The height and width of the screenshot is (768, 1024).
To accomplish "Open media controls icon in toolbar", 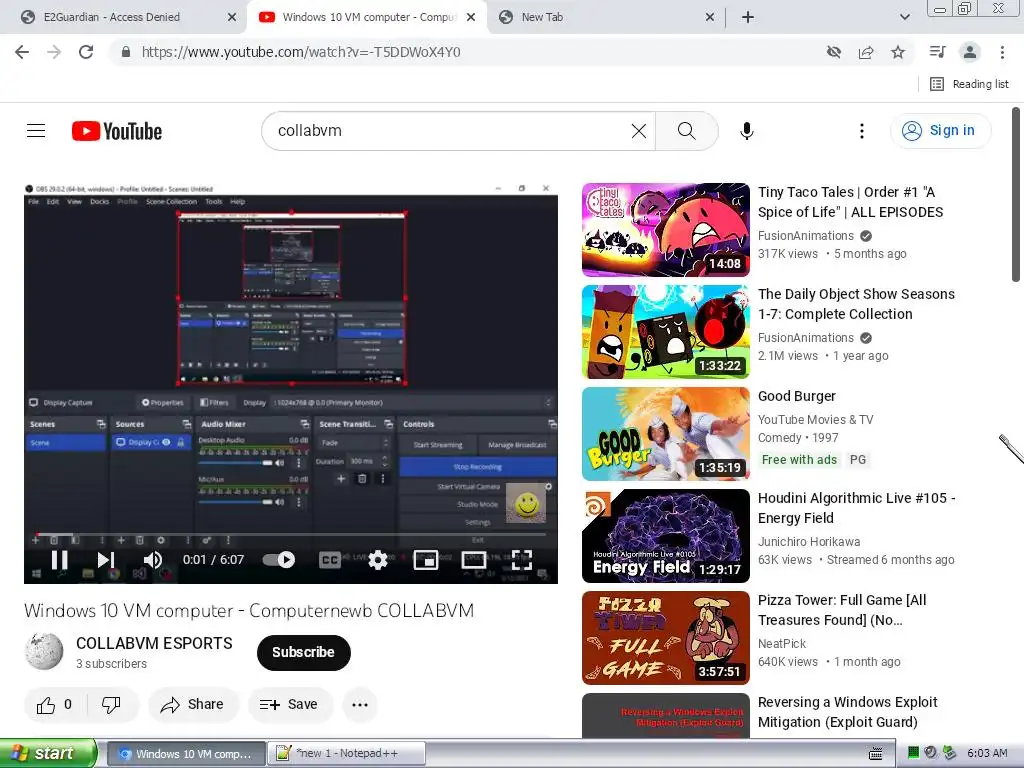I will tap(937, 52).
